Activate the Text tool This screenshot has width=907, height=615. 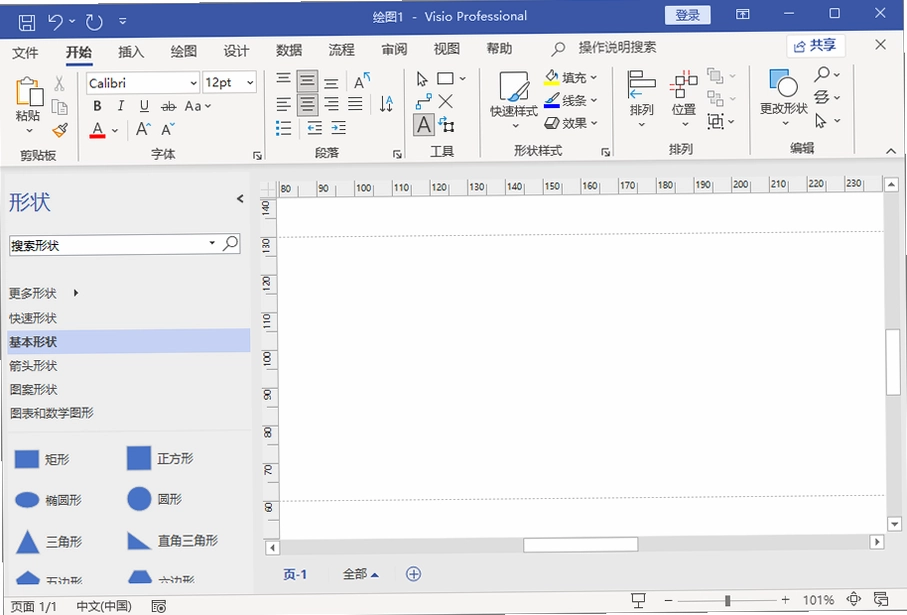(423, 125)
